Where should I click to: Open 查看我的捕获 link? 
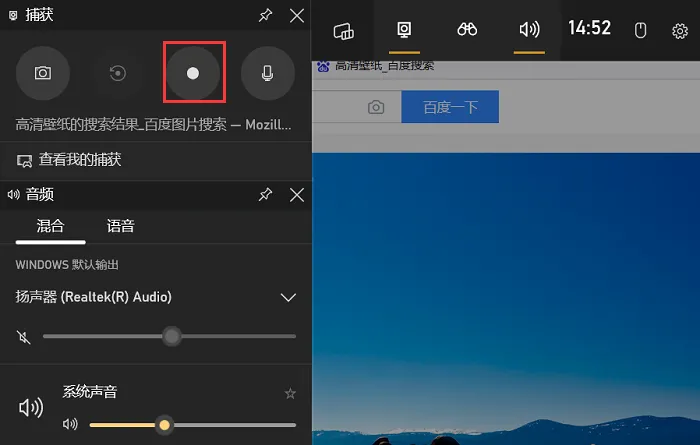(x=69, y=160)
